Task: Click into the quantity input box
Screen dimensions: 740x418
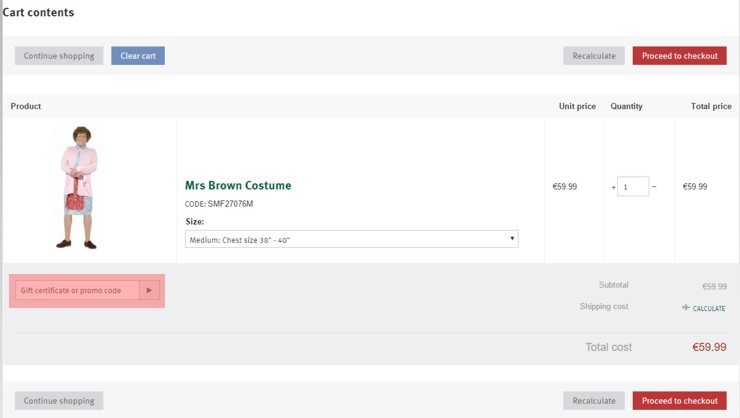Action: 633,186
